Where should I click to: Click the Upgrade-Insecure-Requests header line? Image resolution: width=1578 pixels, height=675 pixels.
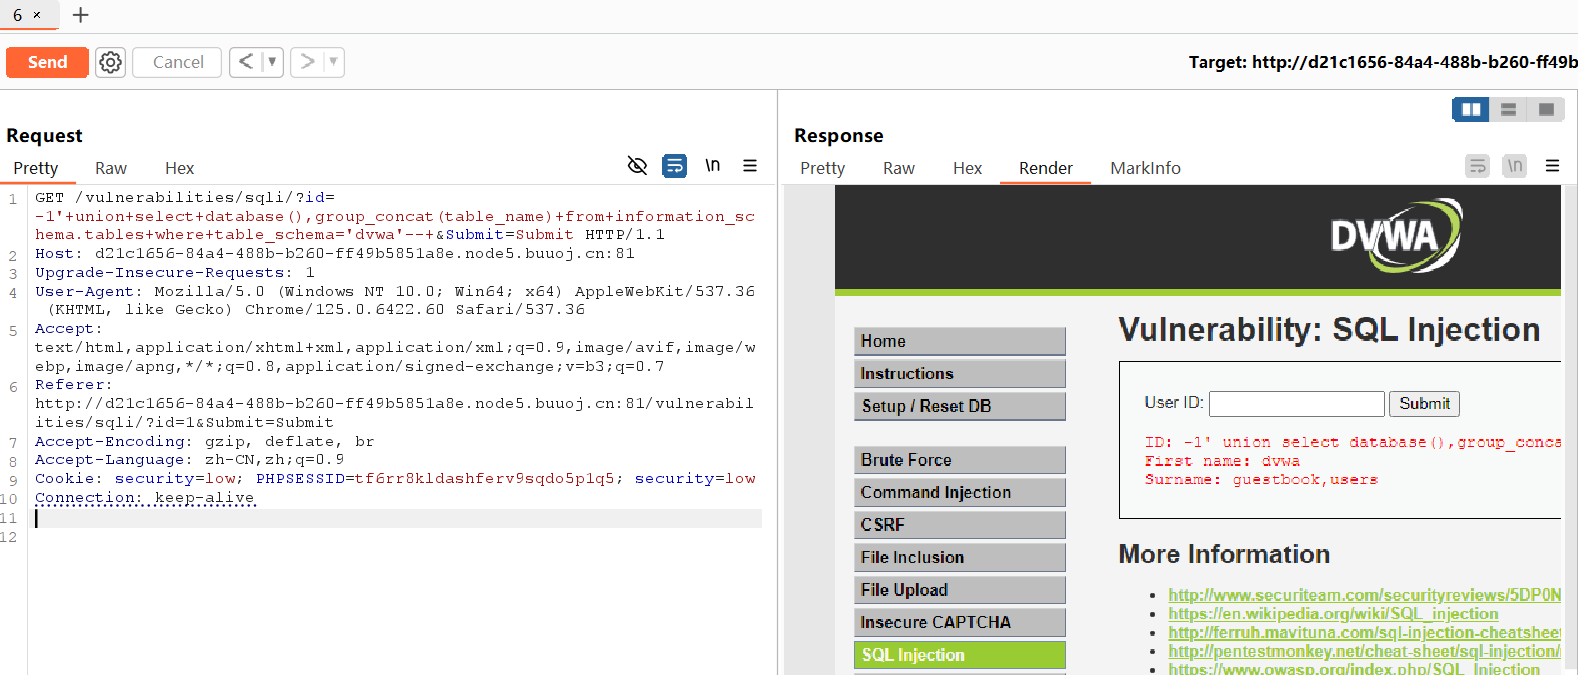coord(175,273)
